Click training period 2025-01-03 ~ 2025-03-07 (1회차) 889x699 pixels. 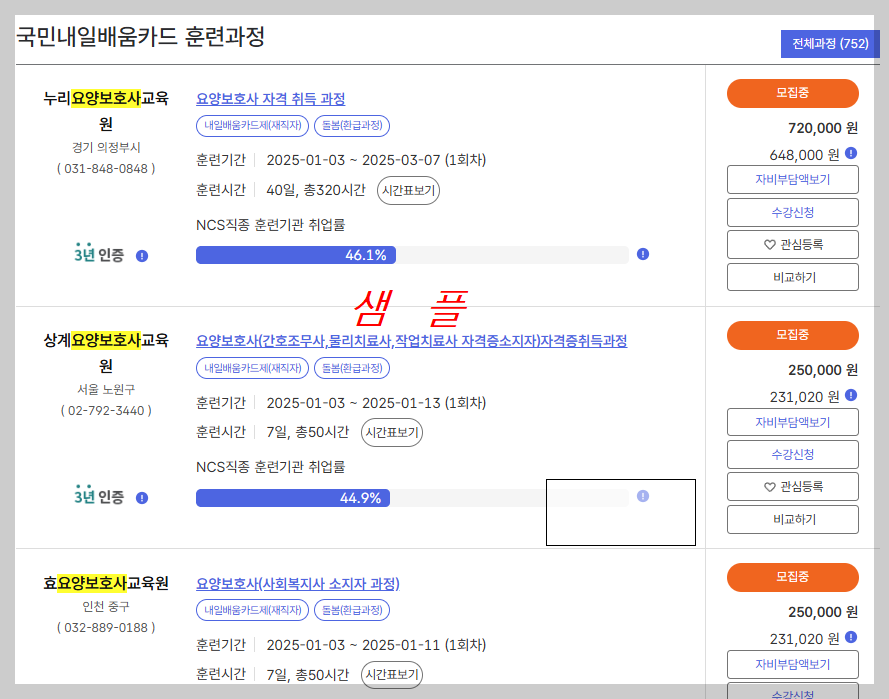[x=376, y=160]
